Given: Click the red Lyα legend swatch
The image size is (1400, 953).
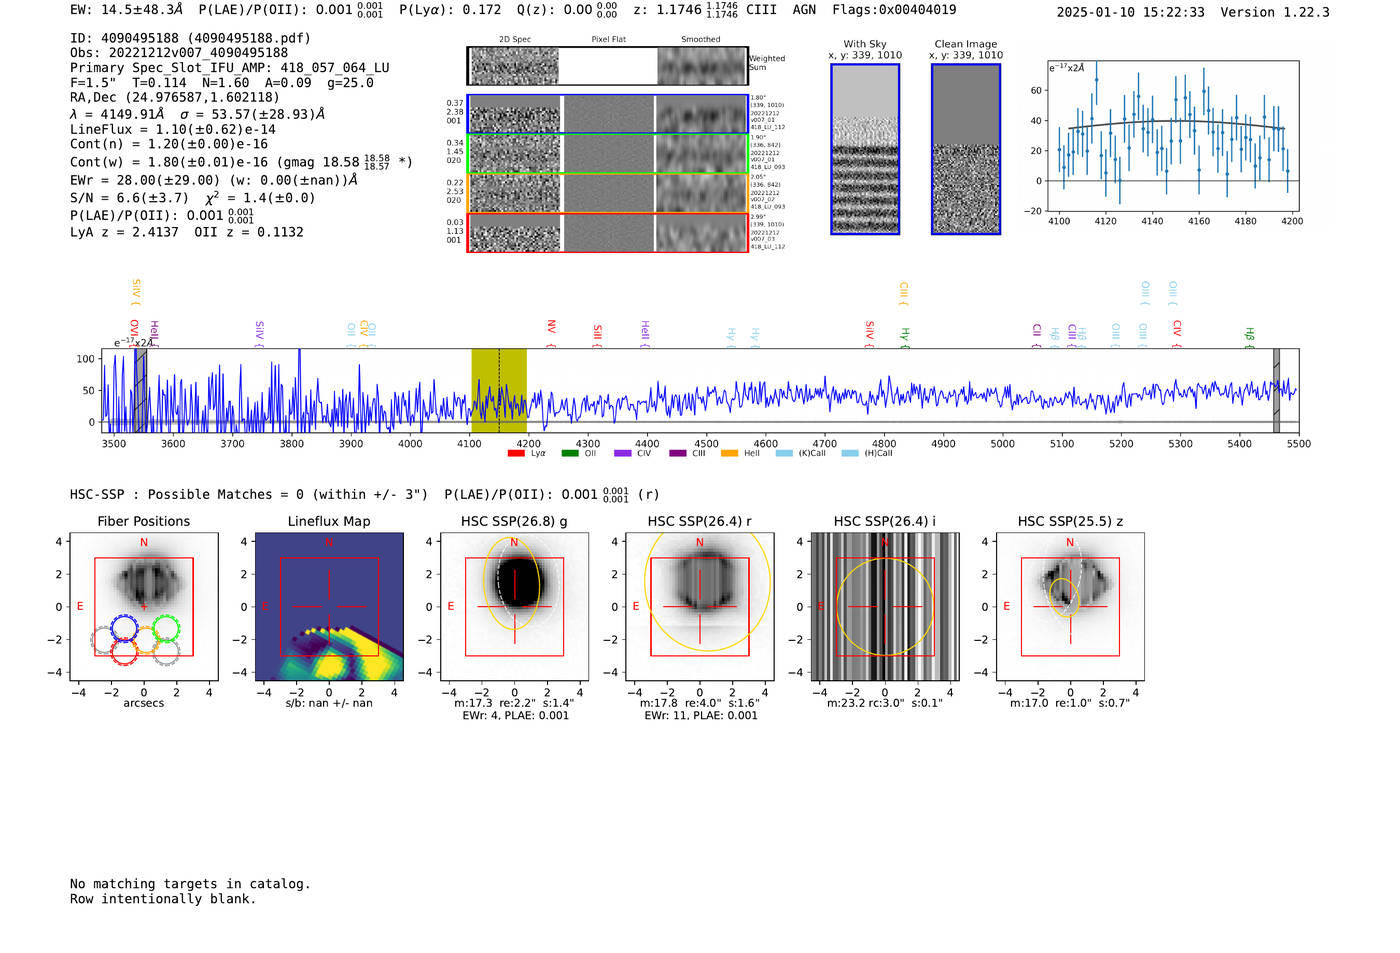Looking at the screenshot, I should point(516,454).
